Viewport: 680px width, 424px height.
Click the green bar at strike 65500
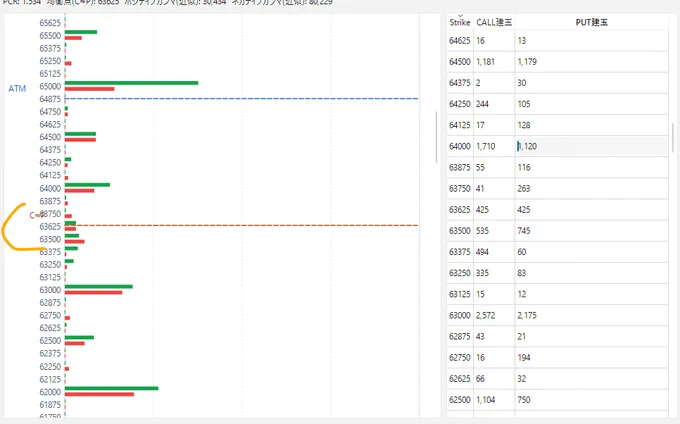tap(81, 32)
